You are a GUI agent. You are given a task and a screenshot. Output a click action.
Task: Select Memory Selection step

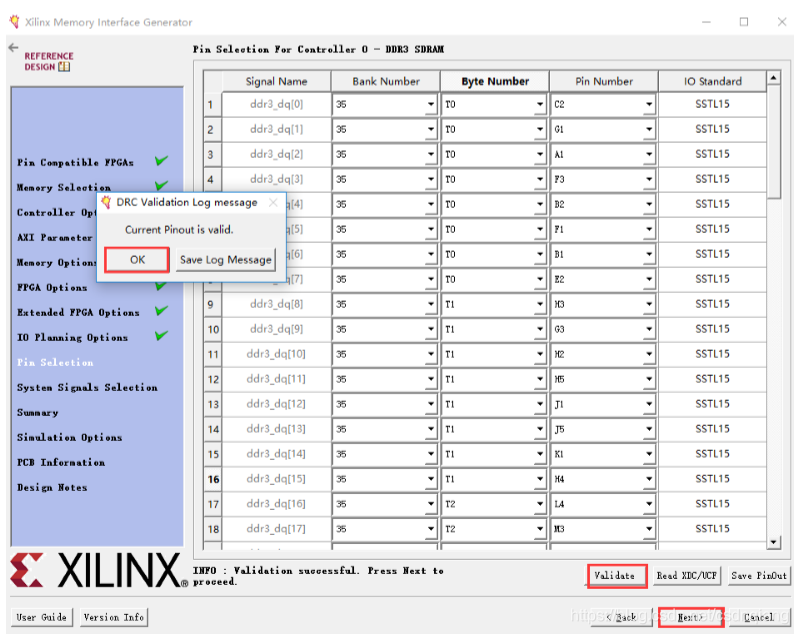coord(64,187)
